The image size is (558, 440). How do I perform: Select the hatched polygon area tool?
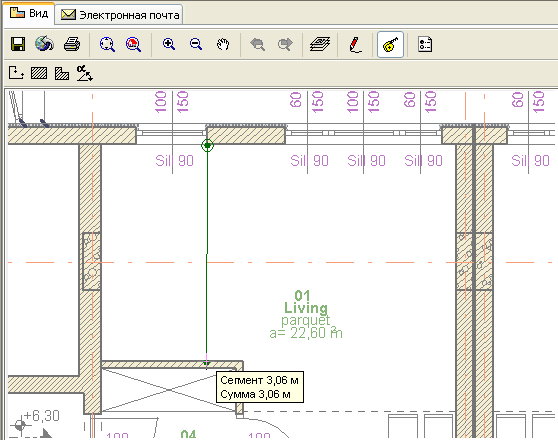[x=62, y=73]
